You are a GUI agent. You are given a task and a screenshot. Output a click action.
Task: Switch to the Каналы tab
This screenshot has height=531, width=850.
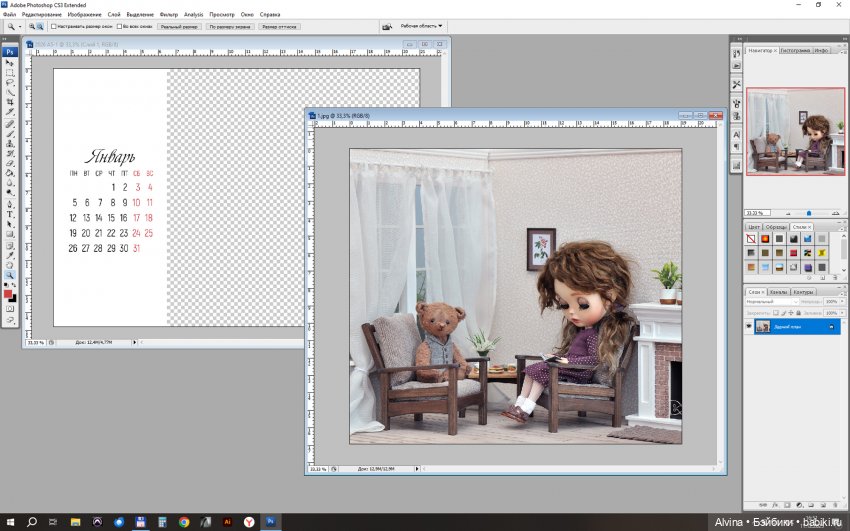[x=778, y=292]
